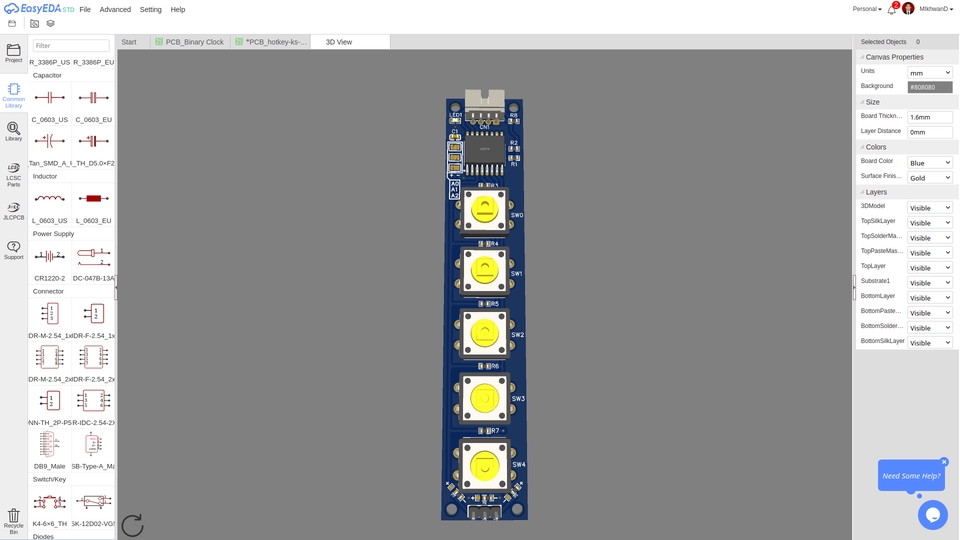Open the Advanced menu

[x=115, y=9]
